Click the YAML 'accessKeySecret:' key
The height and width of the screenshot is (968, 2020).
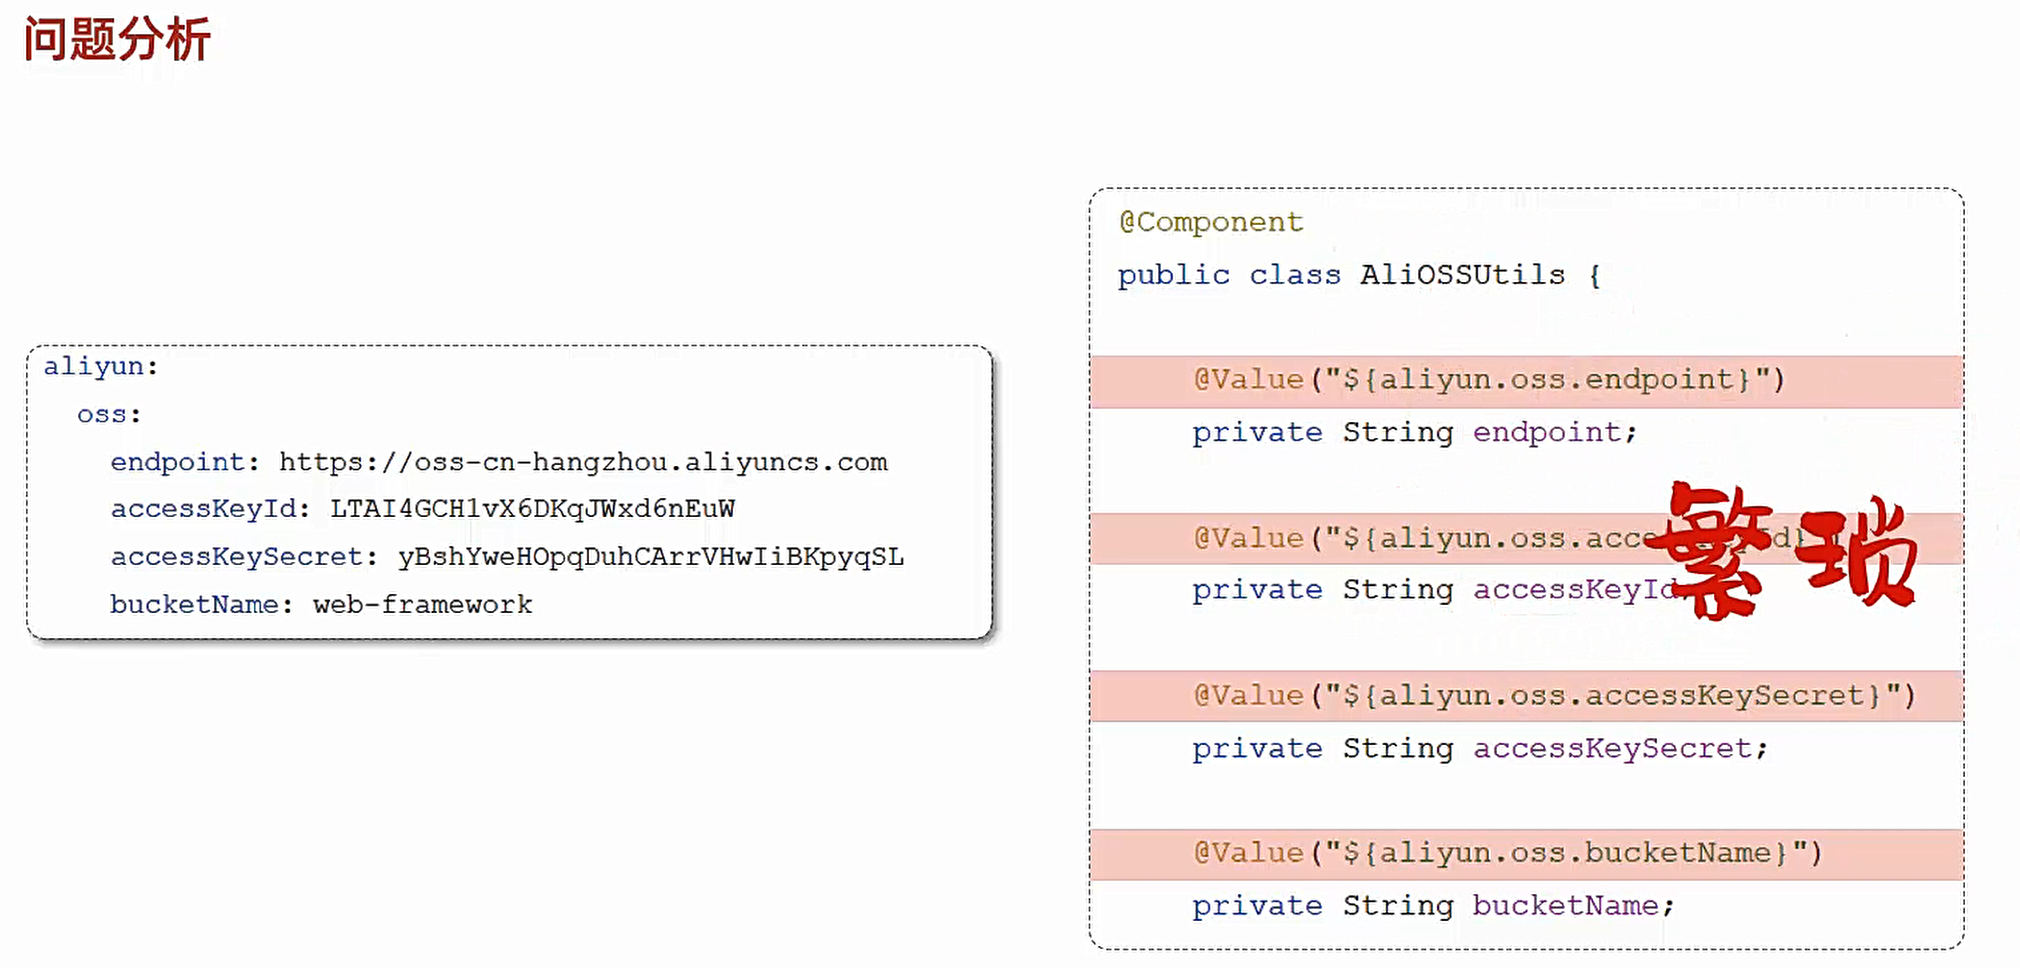tap(244, 557)
